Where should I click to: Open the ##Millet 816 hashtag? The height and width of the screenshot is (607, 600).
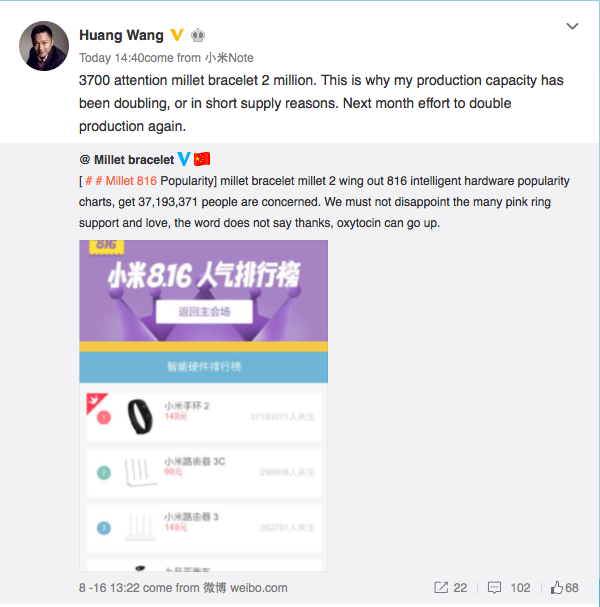[x=121, y=181]
